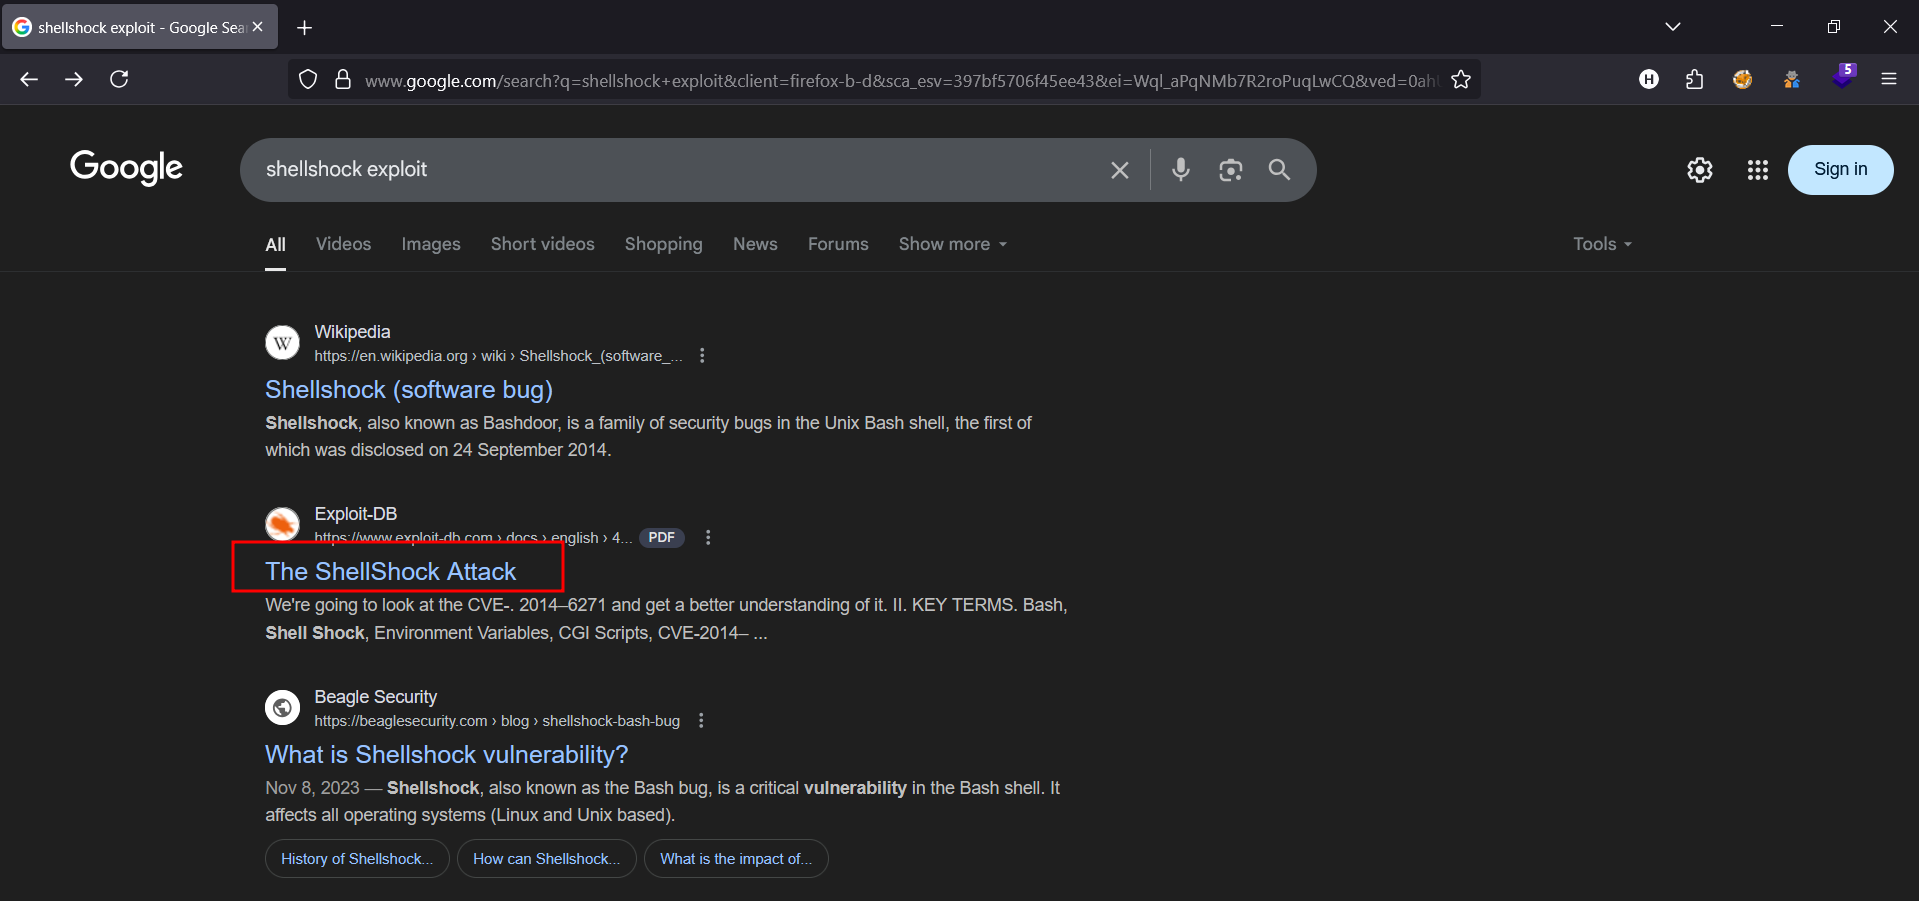Open the Tools dropdown
The height and width of the screenshot is (901, 1919).
point(1601,244)
